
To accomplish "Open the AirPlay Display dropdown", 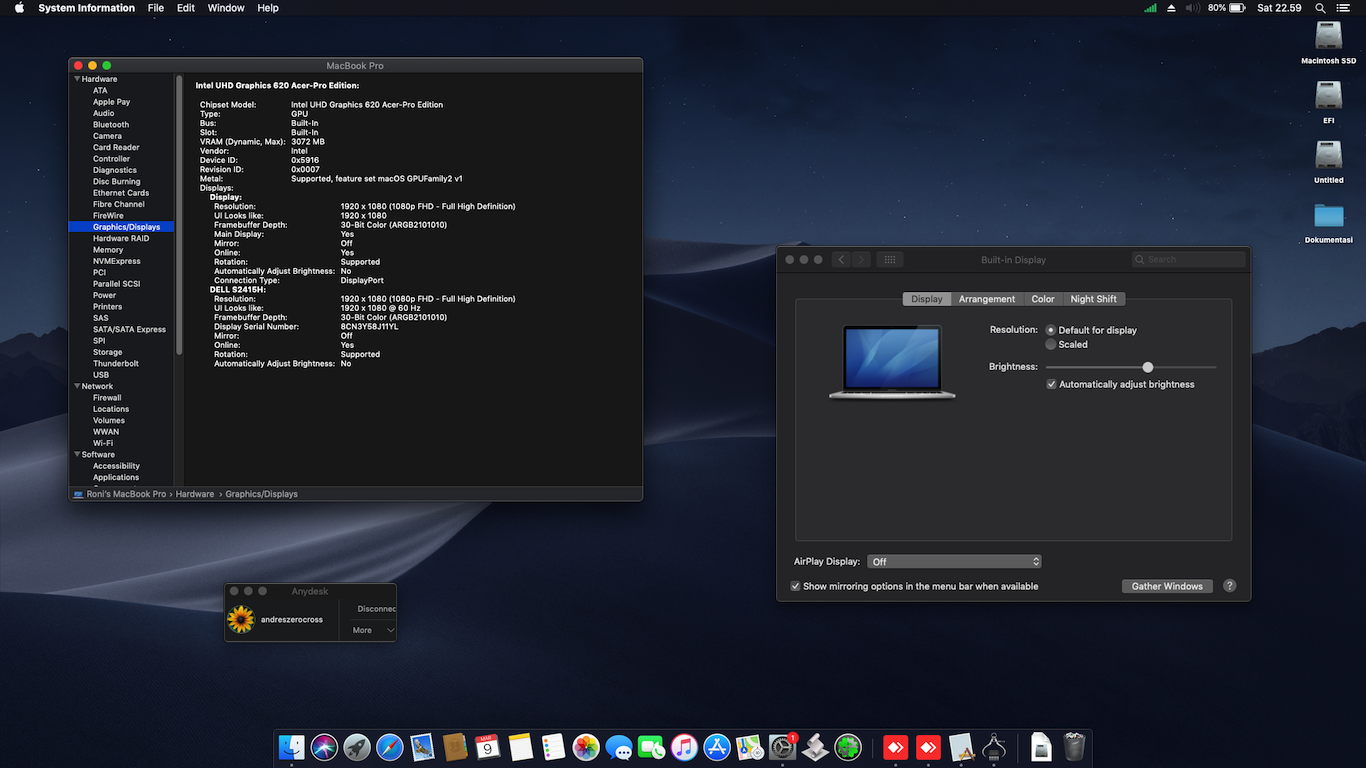I will pos(954,562).
